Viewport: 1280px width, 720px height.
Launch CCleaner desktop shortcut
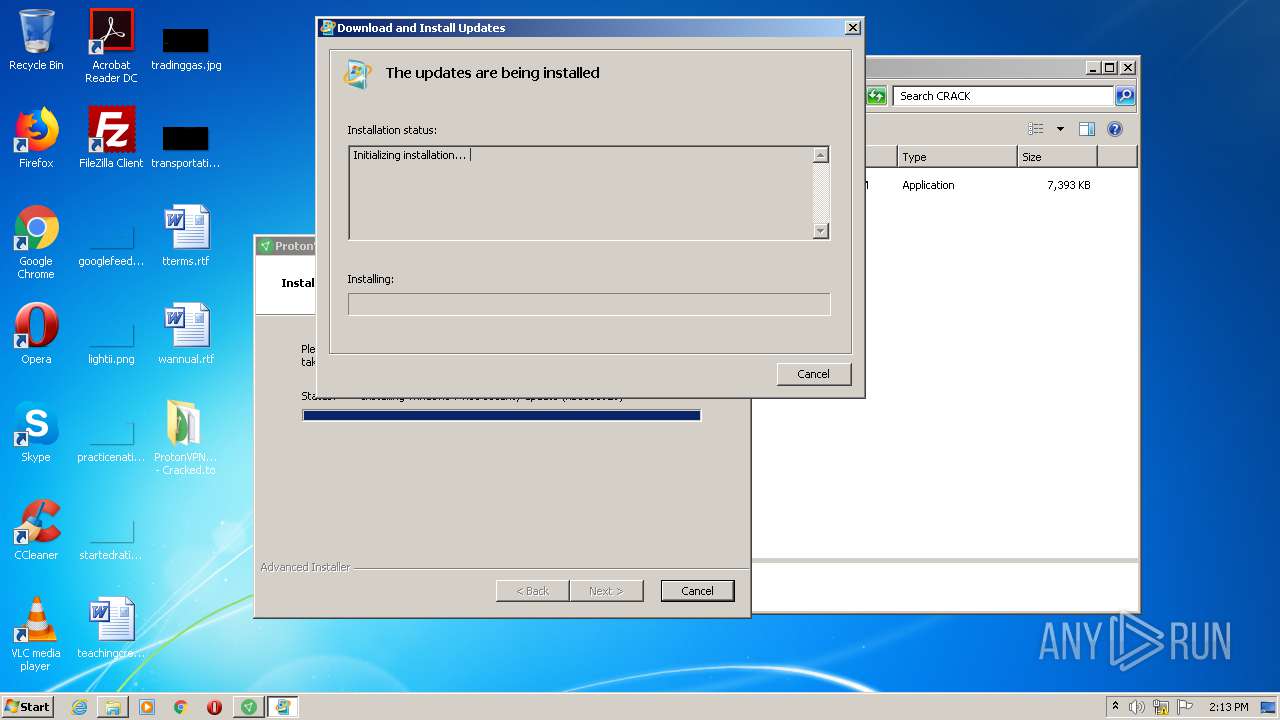pos(36,530)
